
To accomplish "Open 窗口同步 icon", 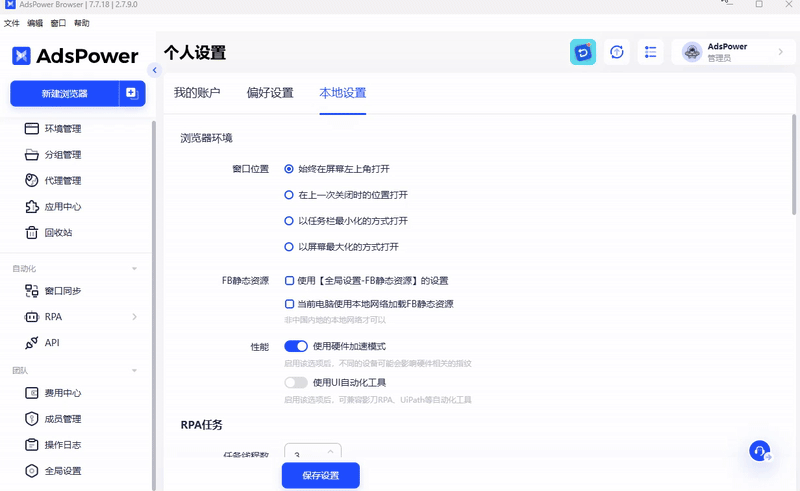I will pos(32,291).
